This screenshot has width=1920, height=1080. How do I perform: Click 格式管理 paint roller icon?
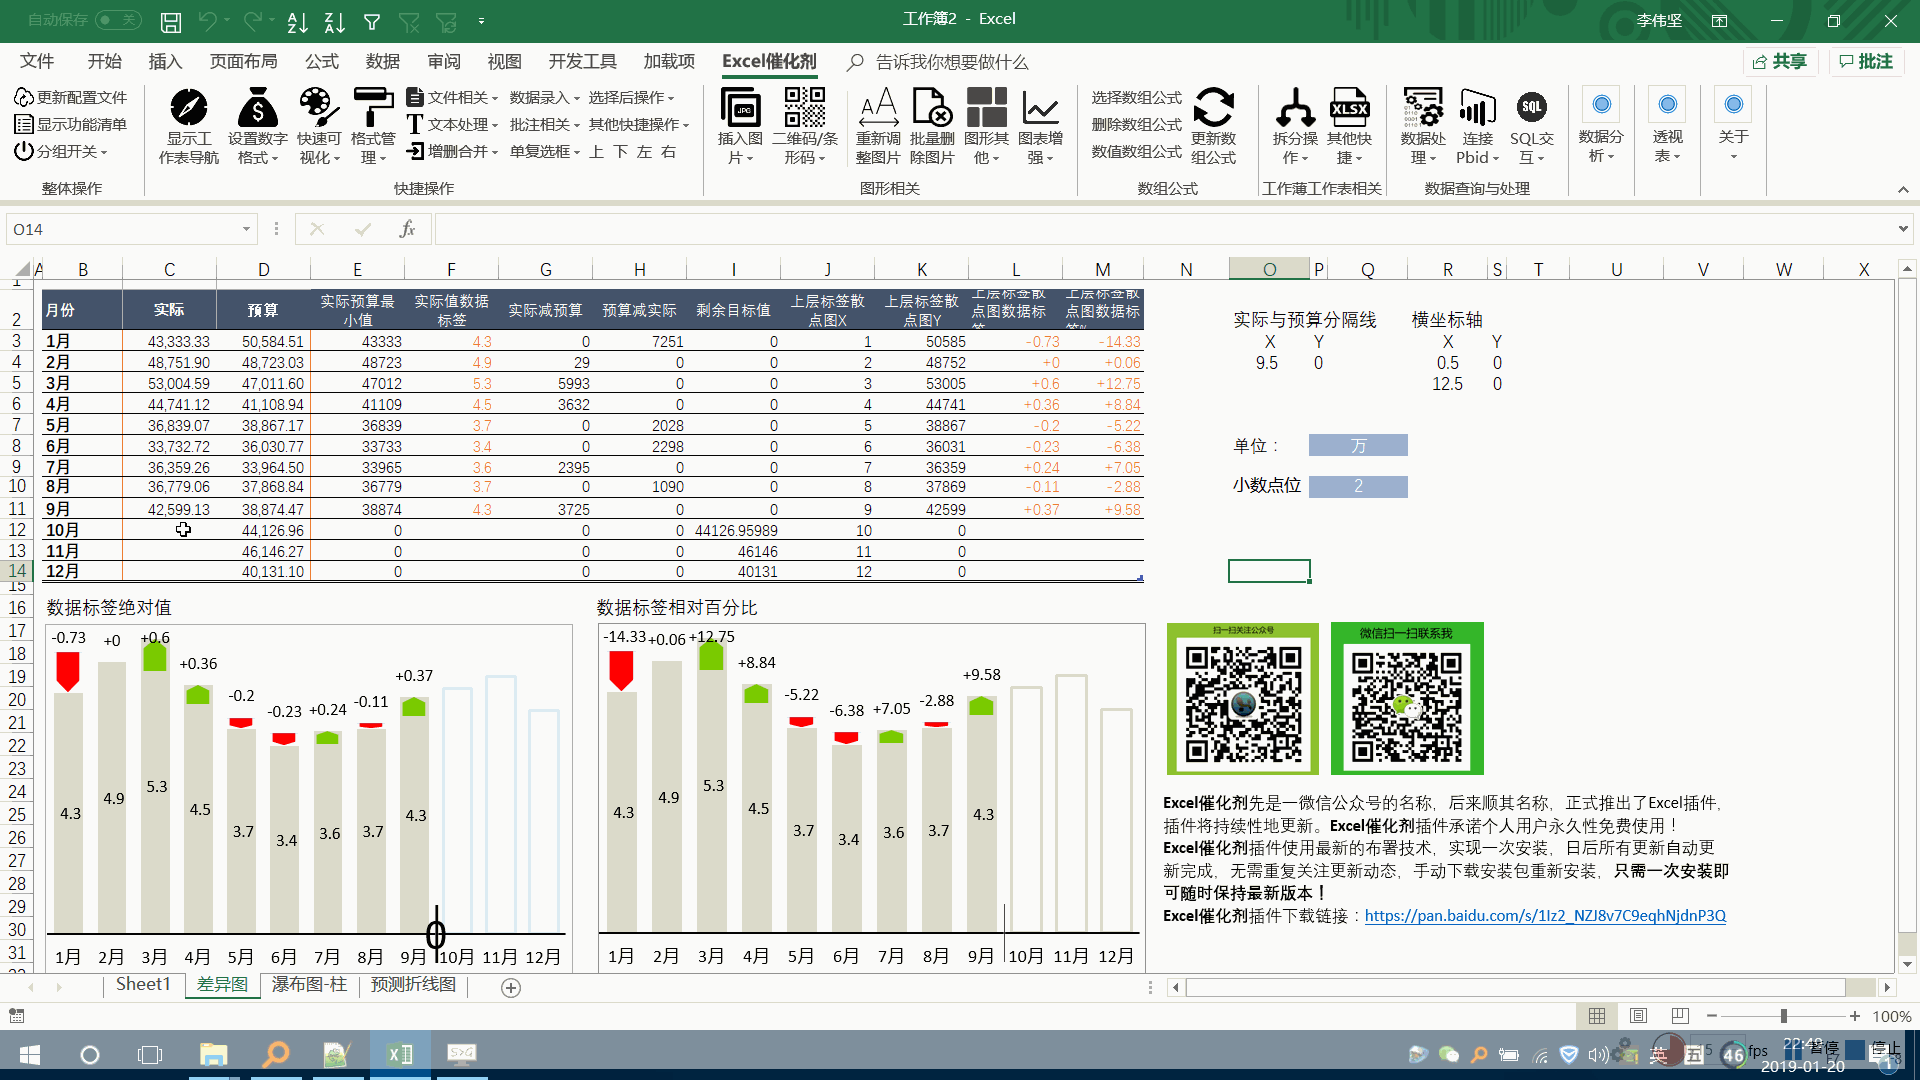[373, 107]
